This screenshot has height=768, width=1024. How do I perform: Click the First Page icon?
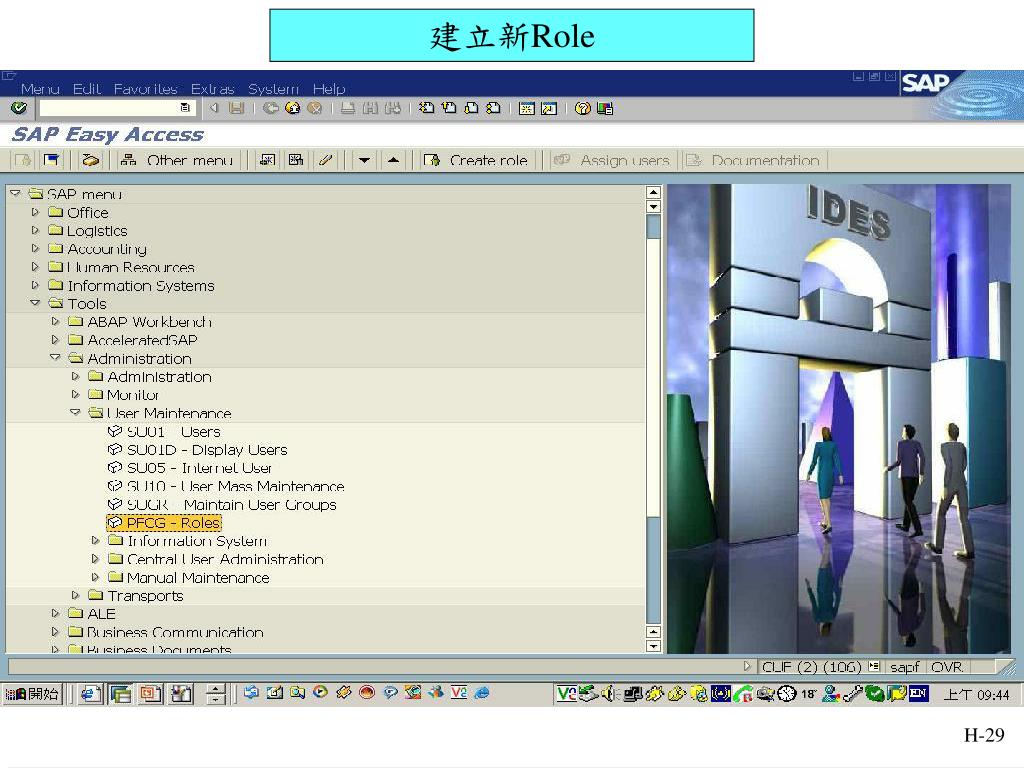[426, 108]
